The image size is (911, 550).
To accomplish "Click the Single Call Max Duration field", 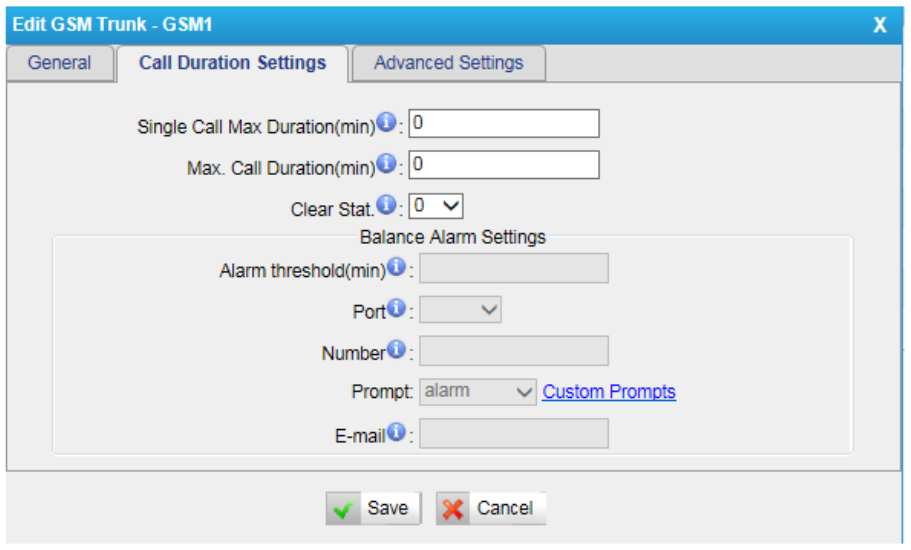I will pyautogui.click(x=504, y=123).
